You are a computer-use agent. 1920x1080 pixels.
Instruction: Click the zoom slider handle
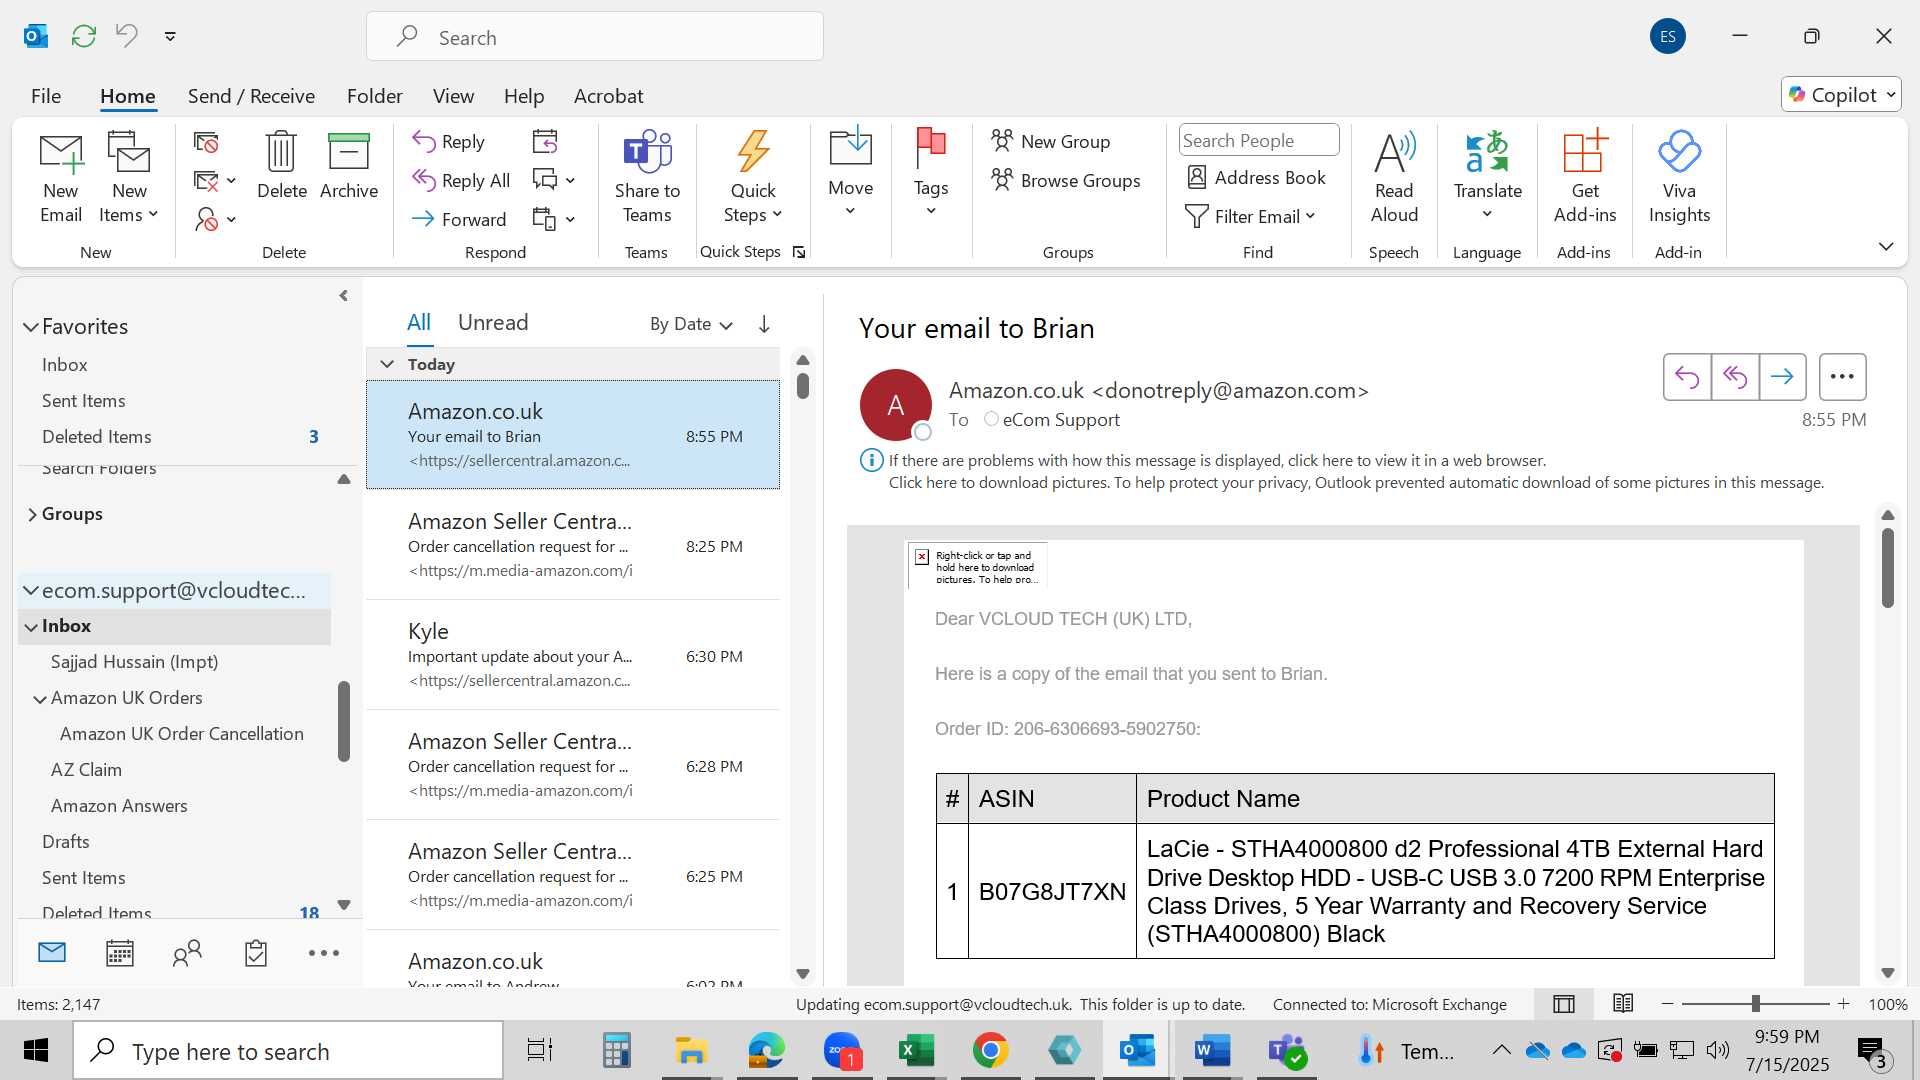pyautogui.click(x=1755, y=1004)
